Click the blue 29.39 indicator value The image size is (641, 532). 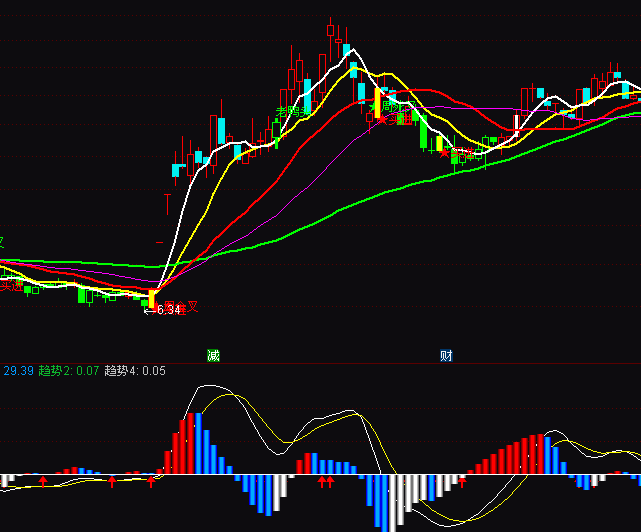pos(18,371)
